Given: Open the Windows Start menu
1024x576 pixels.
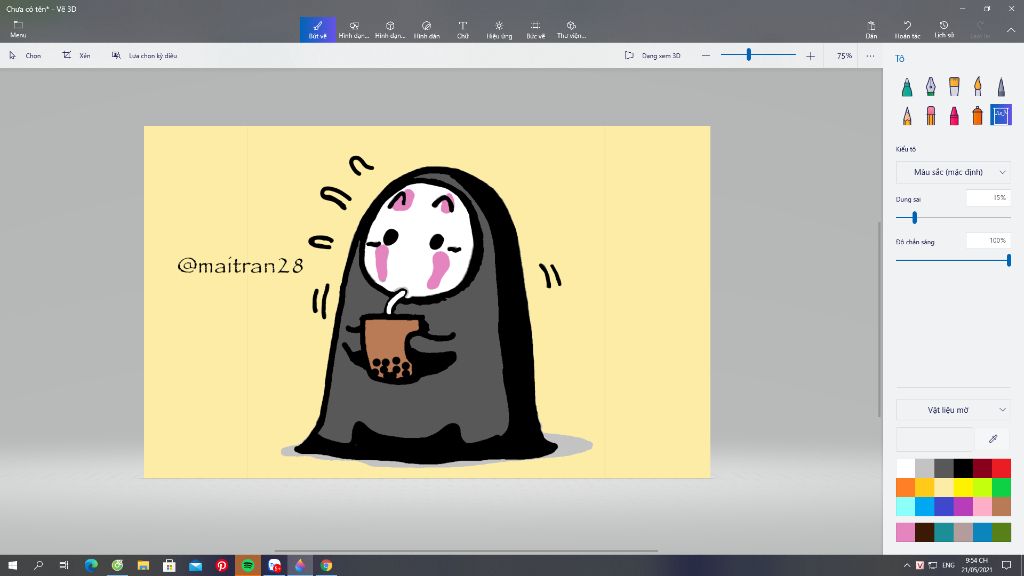Looking at the screenshot, I should point(12,566).
